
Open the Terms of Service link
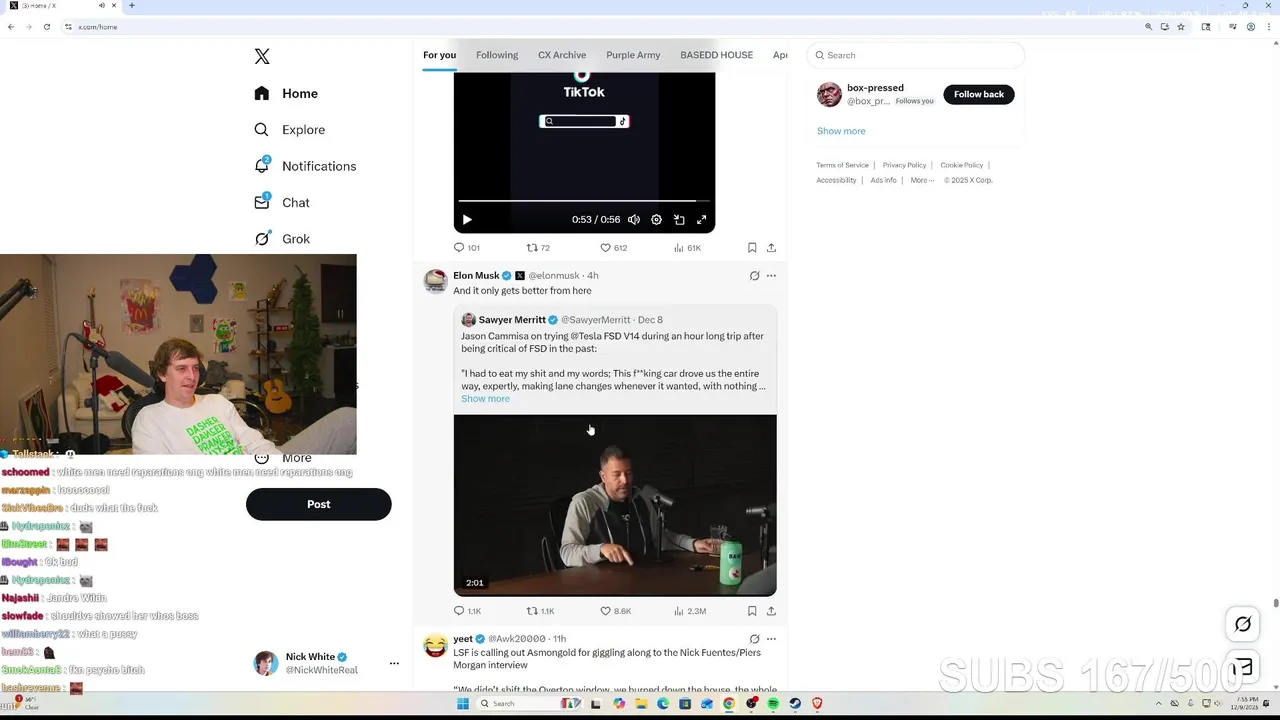[842, 165]
